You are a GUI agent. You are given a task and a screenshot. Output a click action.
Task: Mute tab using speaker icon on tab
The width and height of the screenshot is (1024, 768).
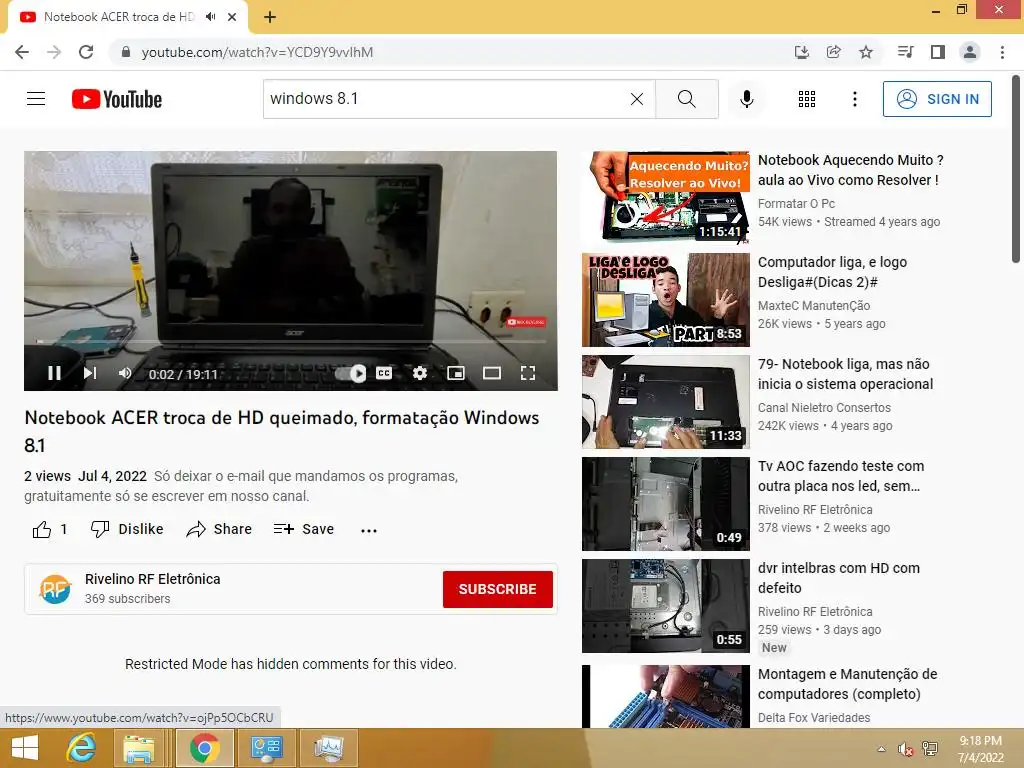(210, 17)
